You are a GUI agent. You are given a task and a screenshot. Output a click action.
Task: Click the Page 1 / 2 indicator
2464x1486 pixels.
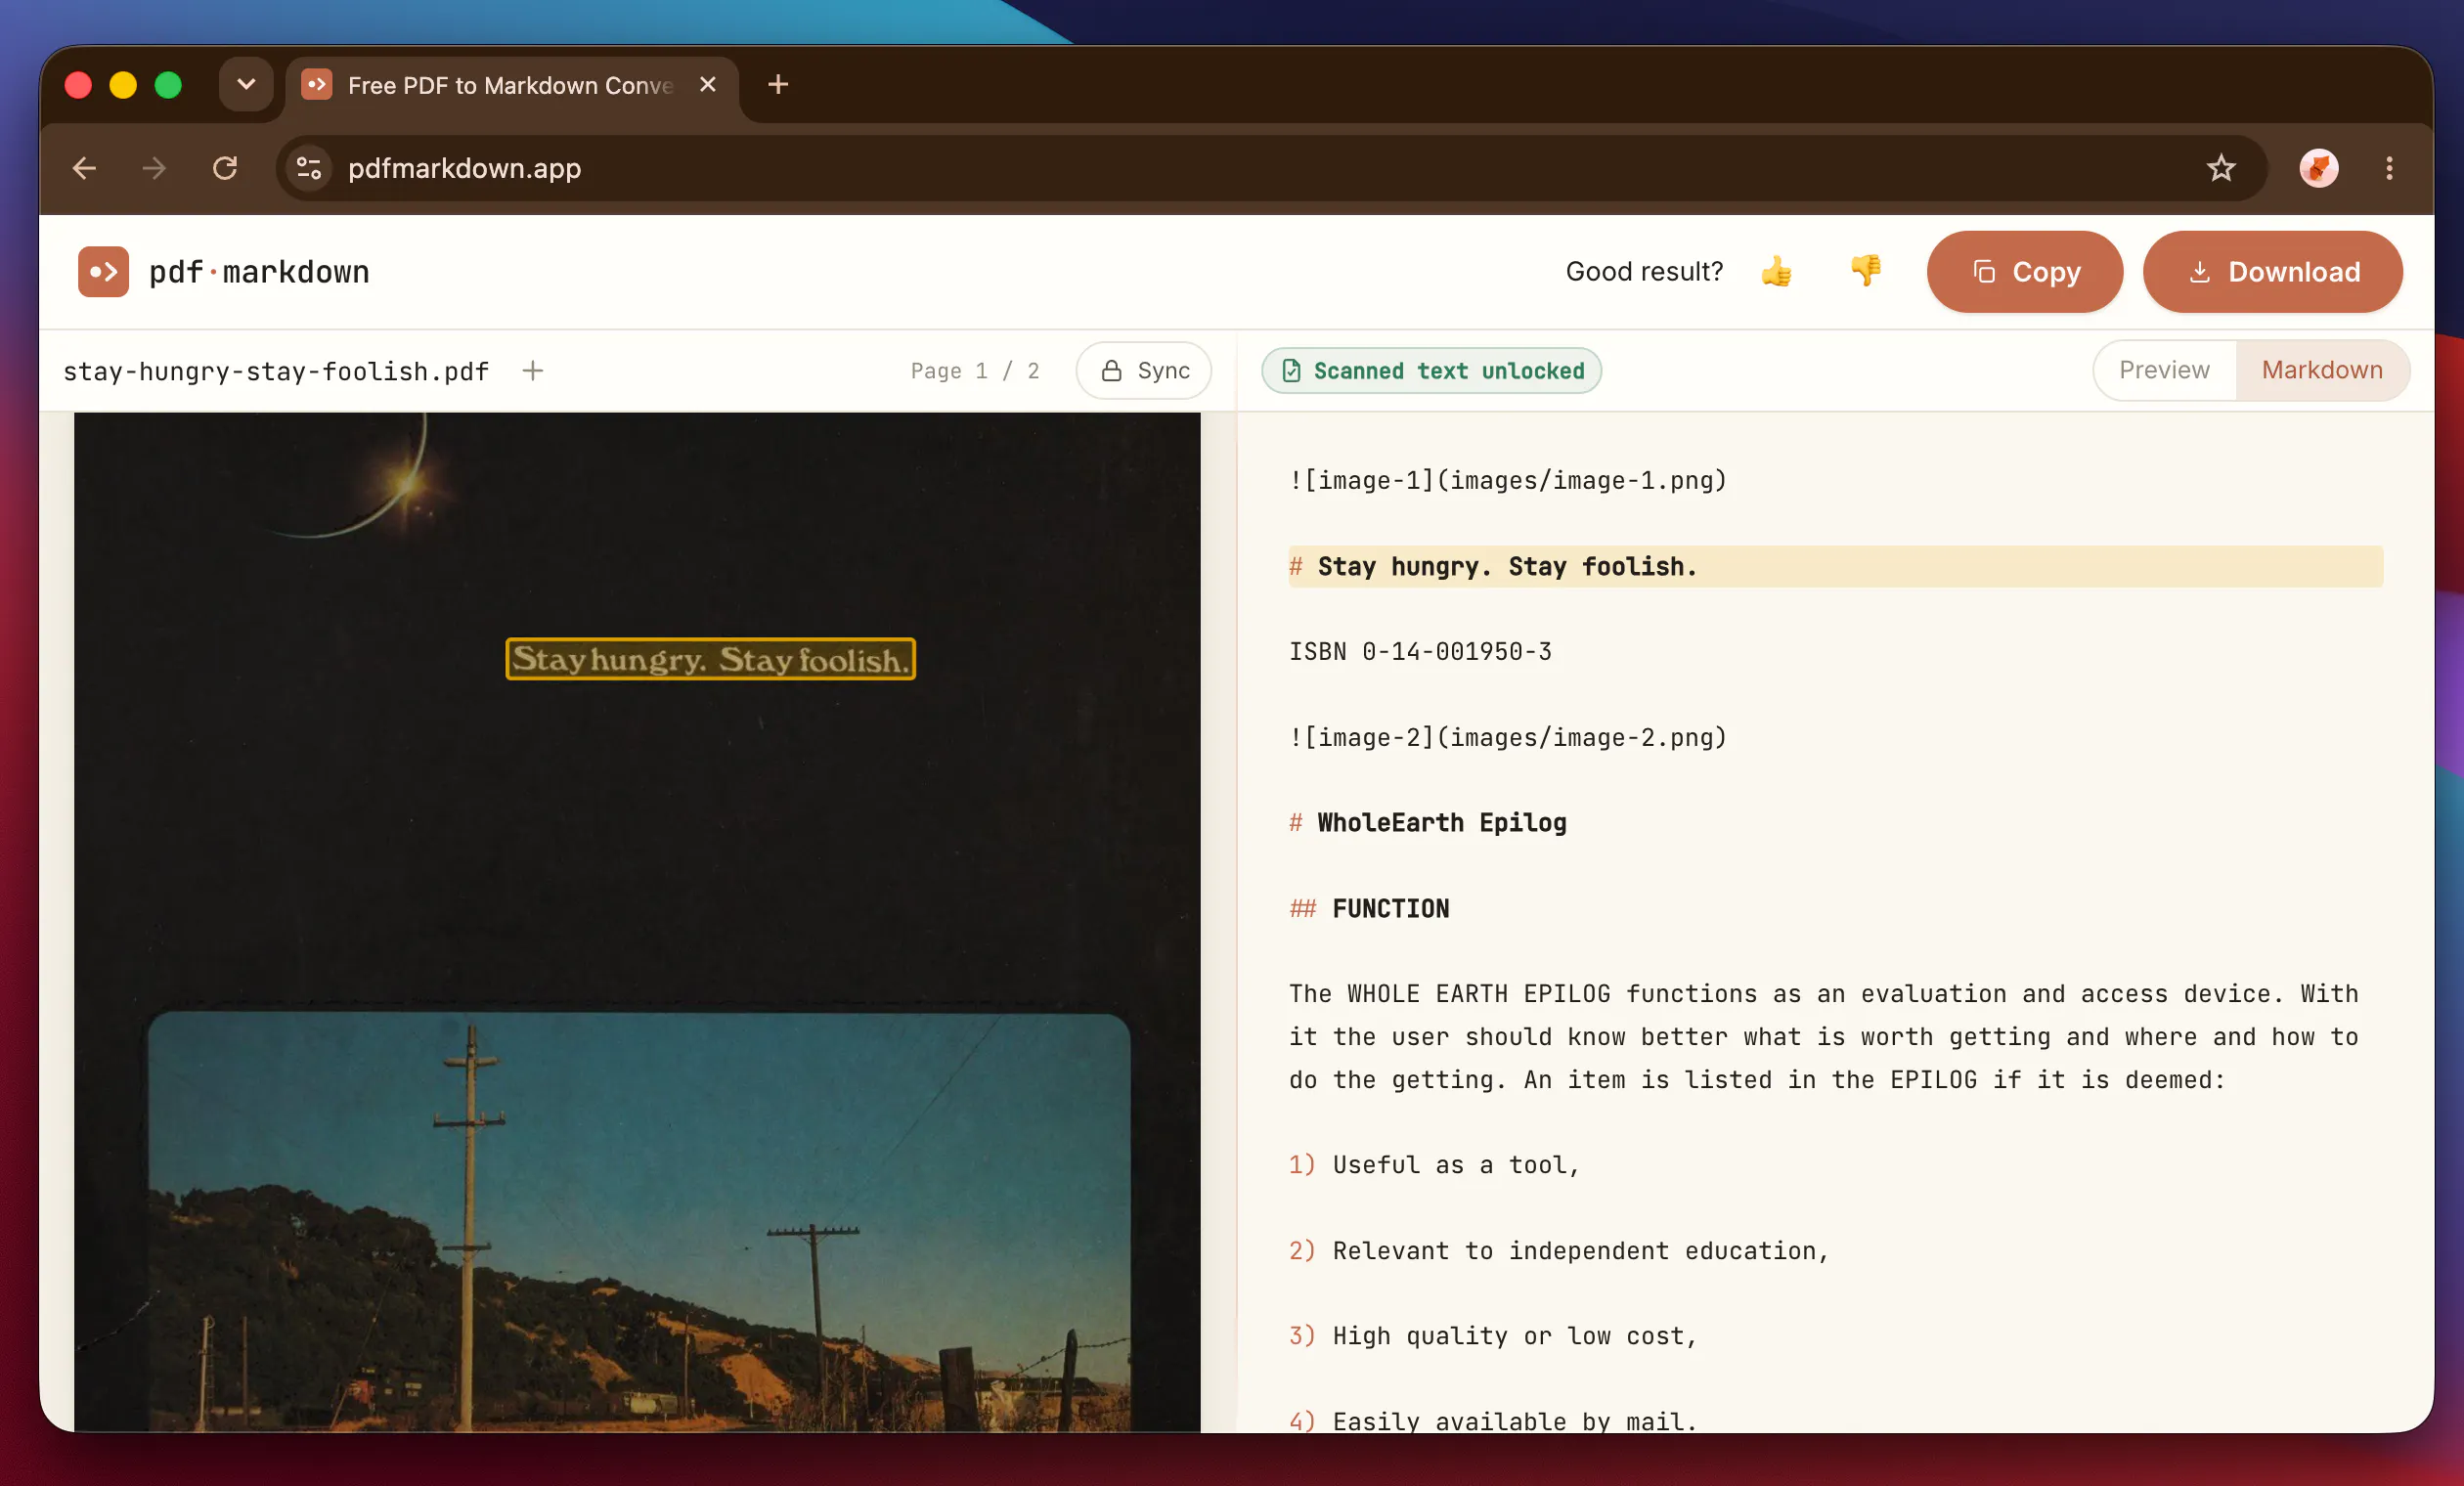tap(974, 371)
